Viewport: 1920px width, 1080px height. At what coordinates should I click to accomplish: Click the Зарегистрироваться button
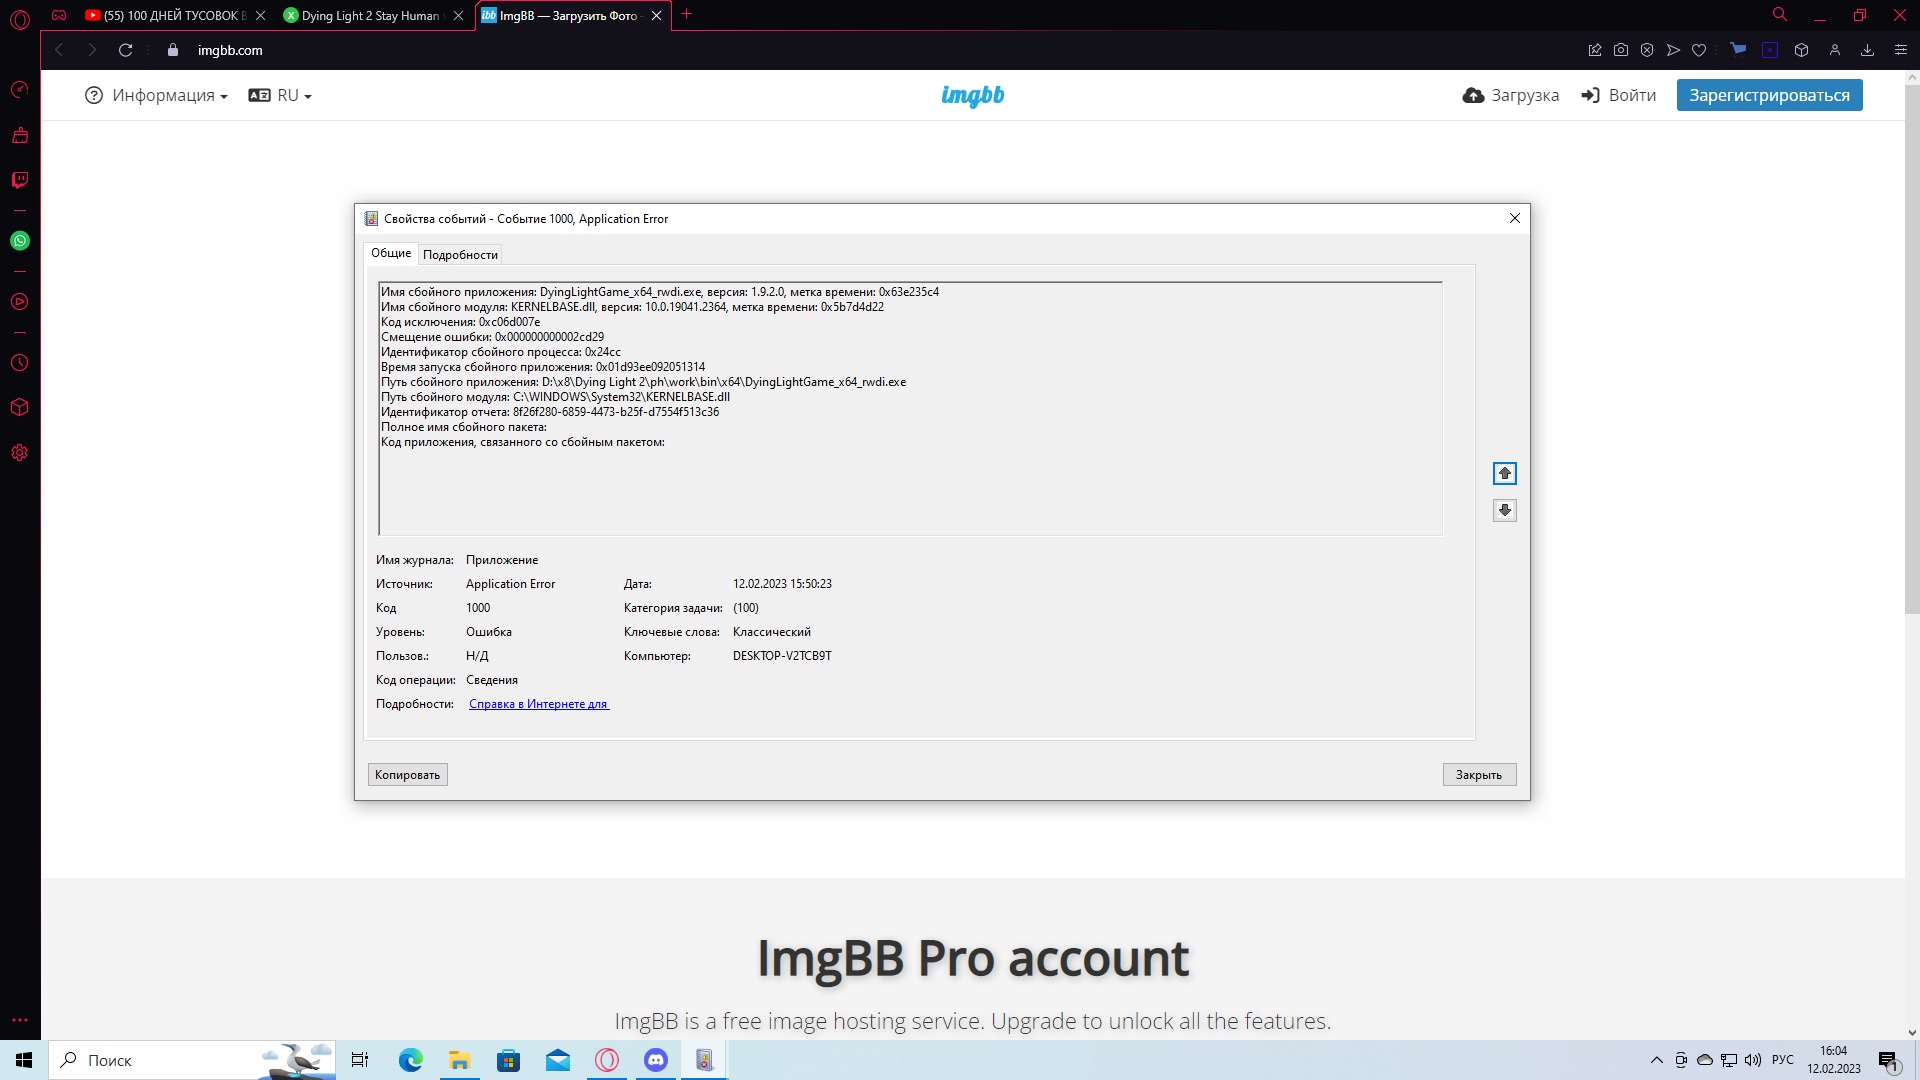pyautogui.click(x=1769, y=95)
